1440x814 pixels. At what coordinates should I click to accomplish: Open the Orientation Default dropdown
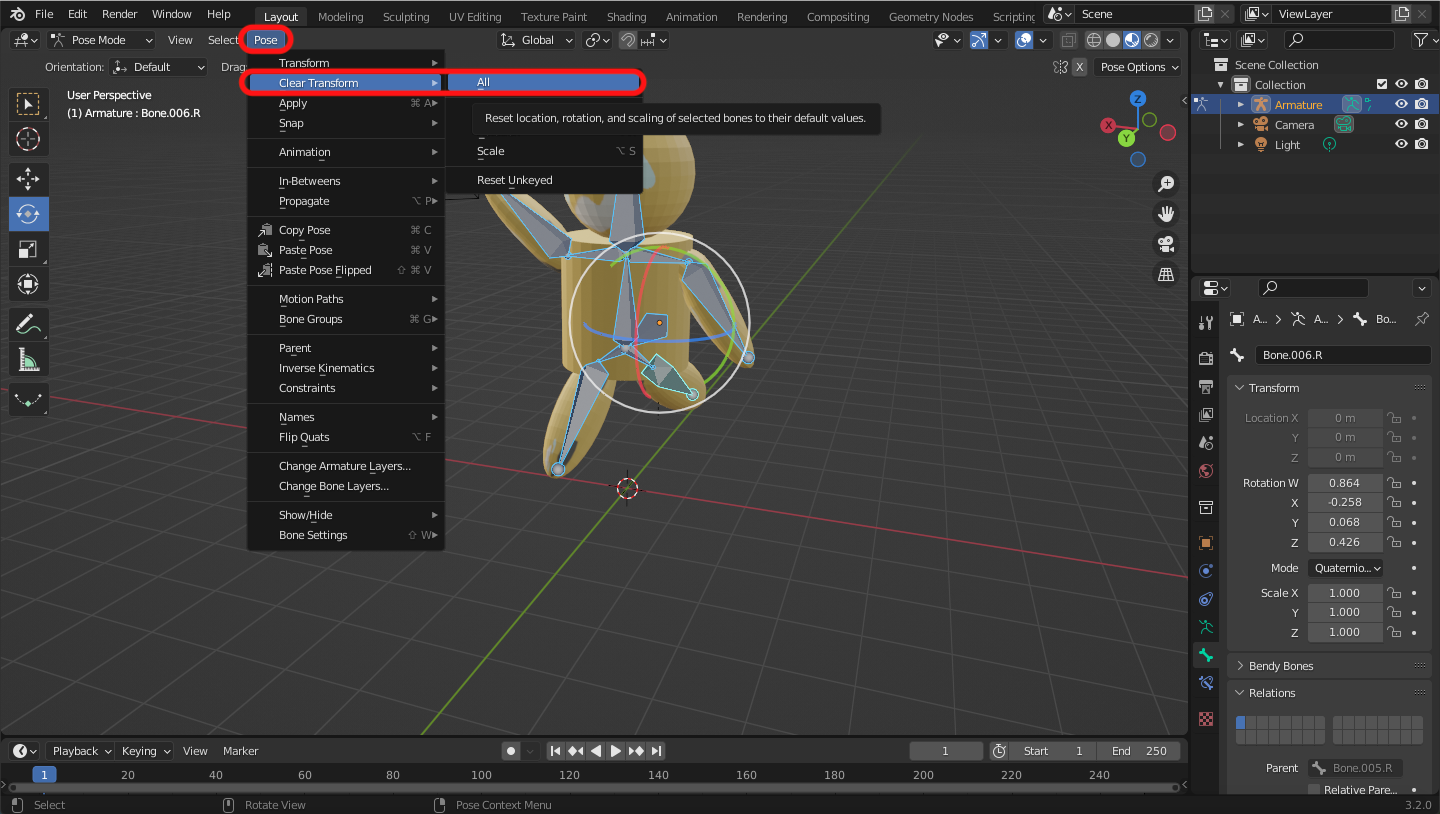158,67
